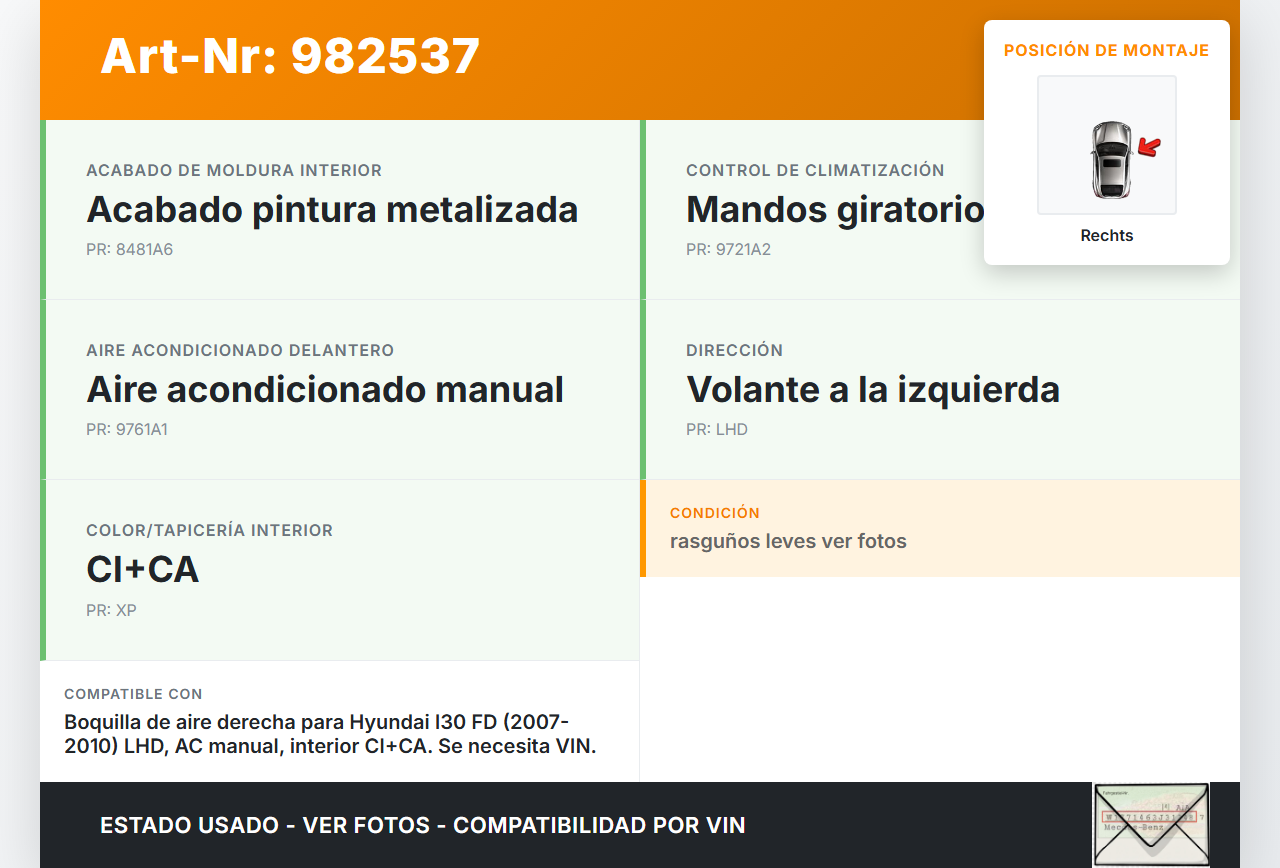
Task: Open the VIN envelope image in footer
Action: coord(1151,825)
